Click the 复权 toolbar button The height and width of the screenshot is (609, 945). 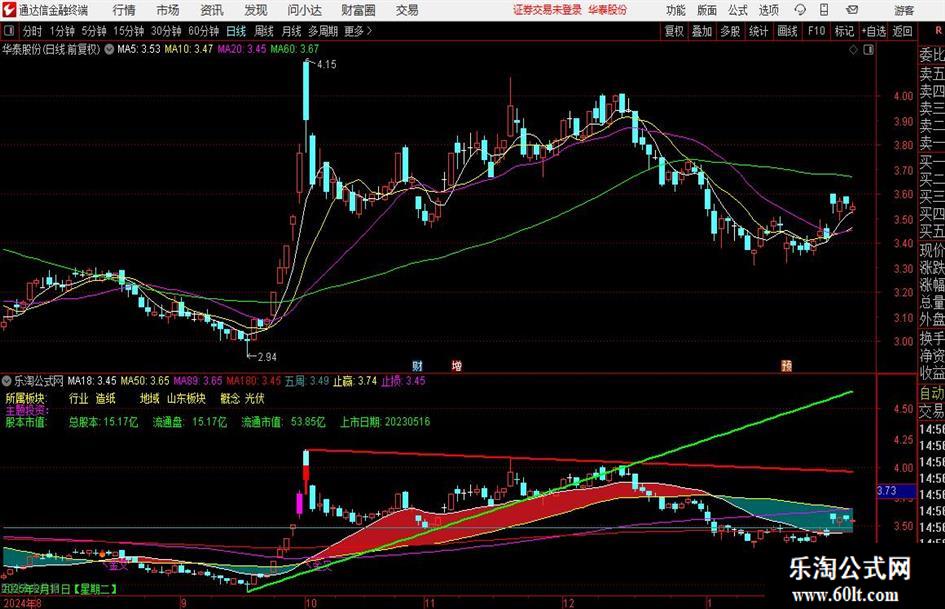pyautogui.click(x=674, y=31)
